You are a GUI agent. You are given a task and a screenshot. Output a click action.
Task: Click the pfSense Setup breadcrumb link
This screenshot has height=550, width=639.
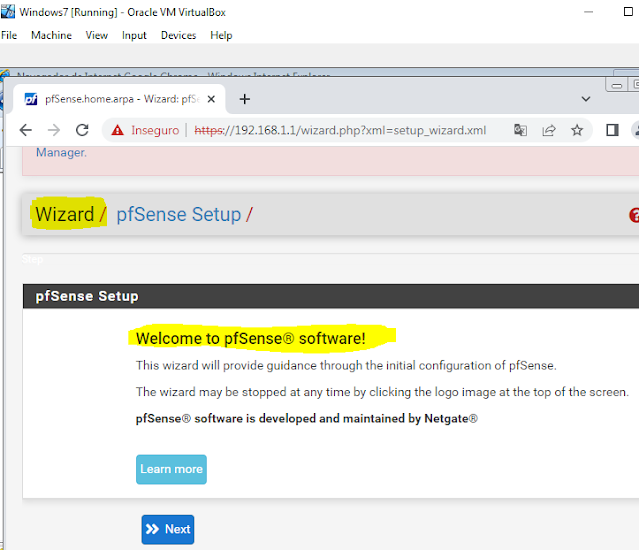(178, 214)
